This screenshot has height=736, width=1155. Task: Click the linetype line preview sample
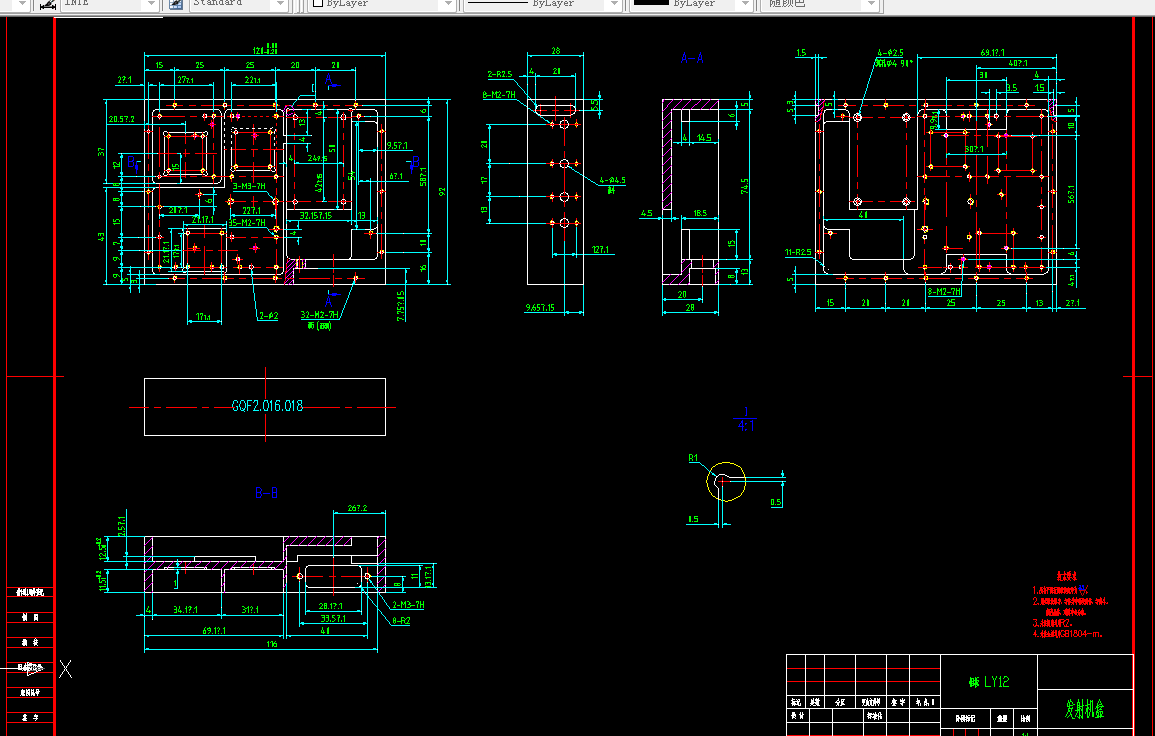click(x=497, y=3)
